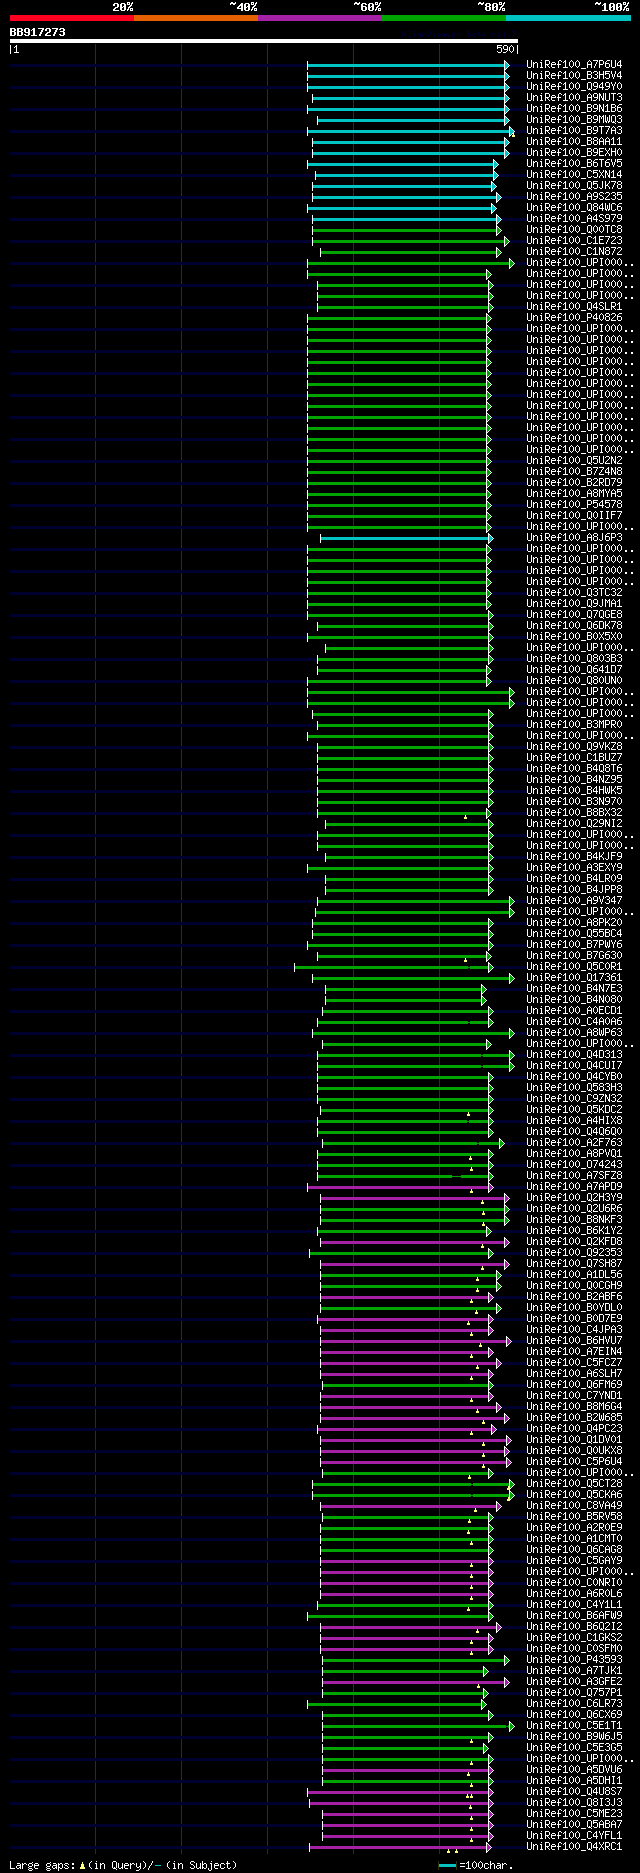Click the green ~80% identity legend segment
The image size is (640, 1873).
pyautogui.click(x=443, y=18)
